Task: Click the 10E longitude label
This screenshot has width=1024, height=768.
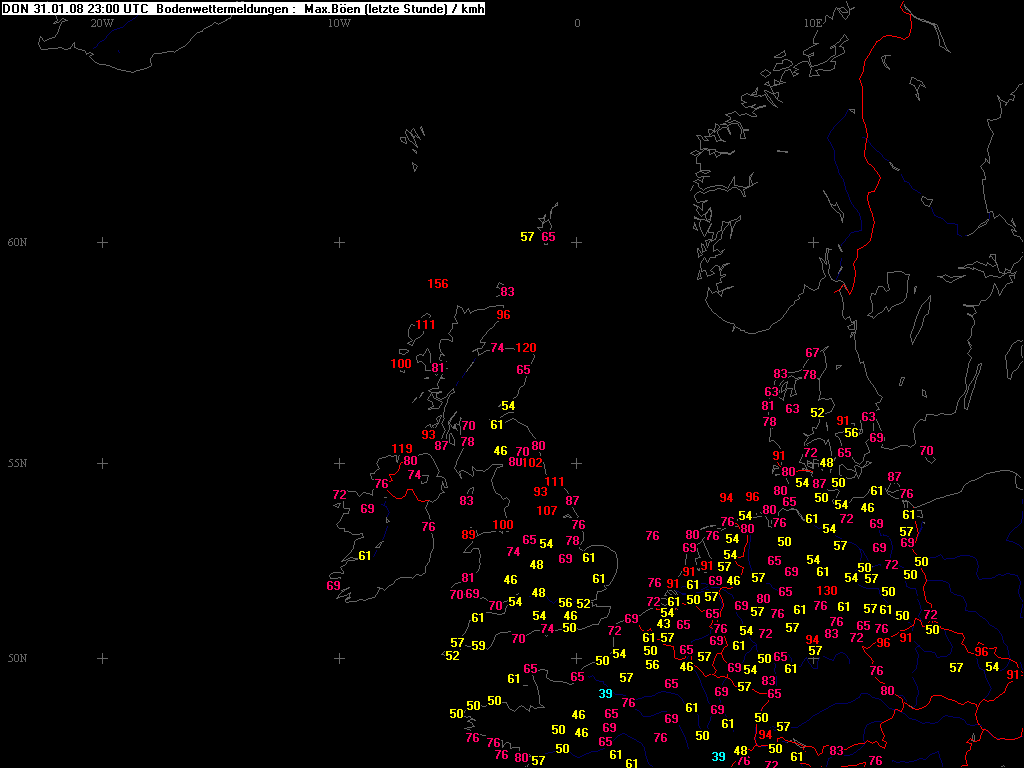Action: pyautogui.click(x=813, y=22)
